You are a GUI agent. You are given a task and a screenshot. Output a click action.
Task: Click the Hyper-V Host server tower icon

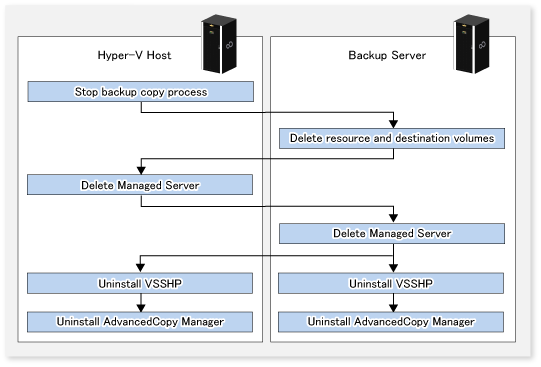click(x=219, y=44)
